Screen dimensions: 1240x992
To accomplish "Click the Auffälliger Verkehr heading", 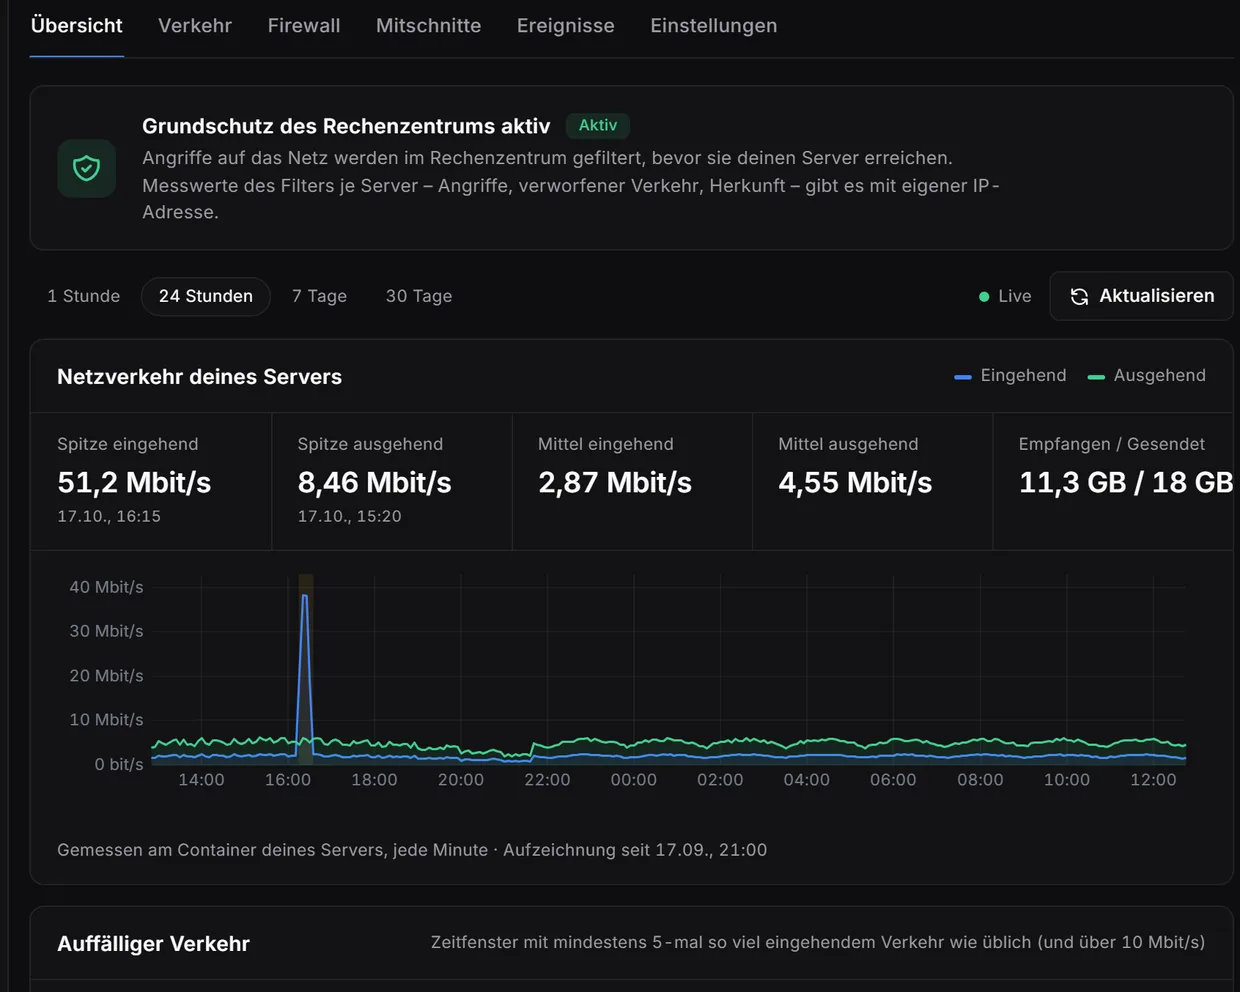I will point(153,944).
